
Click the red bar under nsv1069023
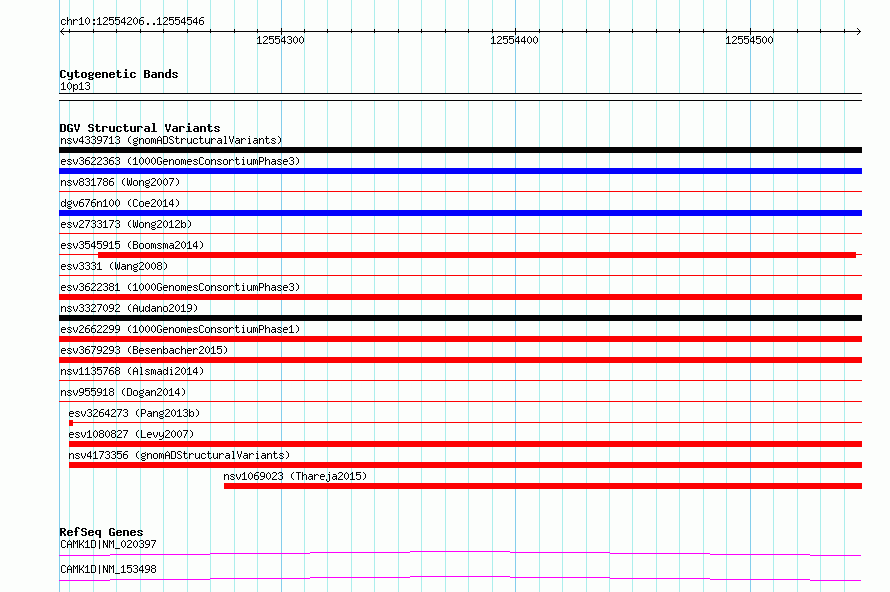click(x=543, y=486)
